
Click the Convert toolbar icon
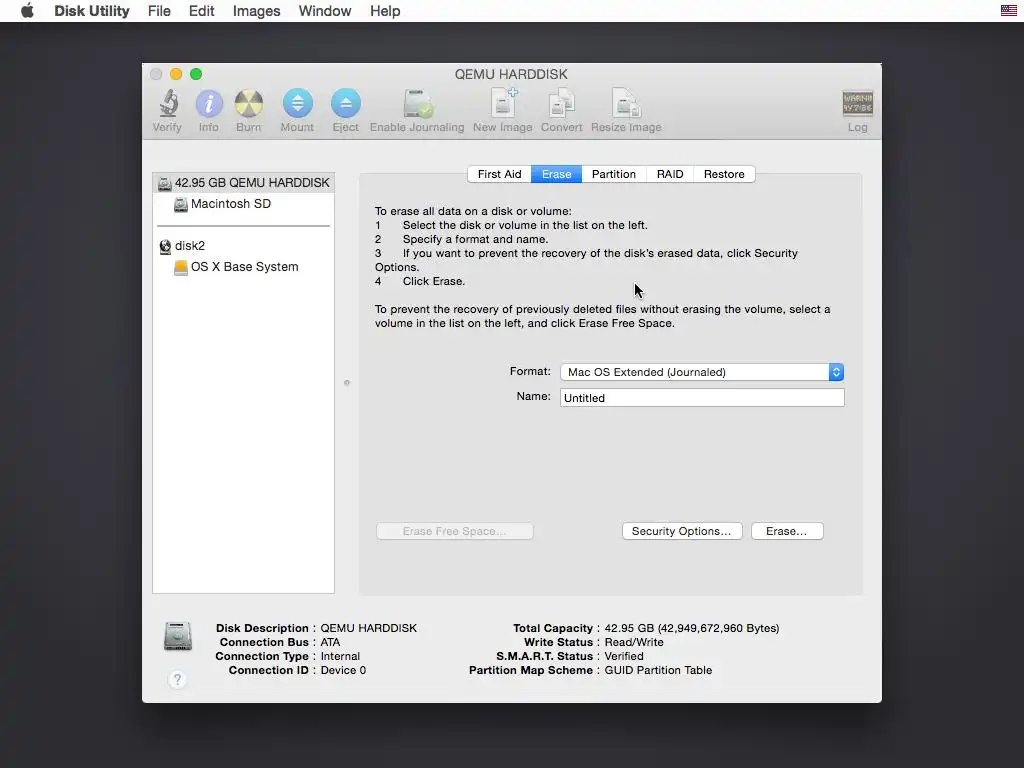click(562, 103)
